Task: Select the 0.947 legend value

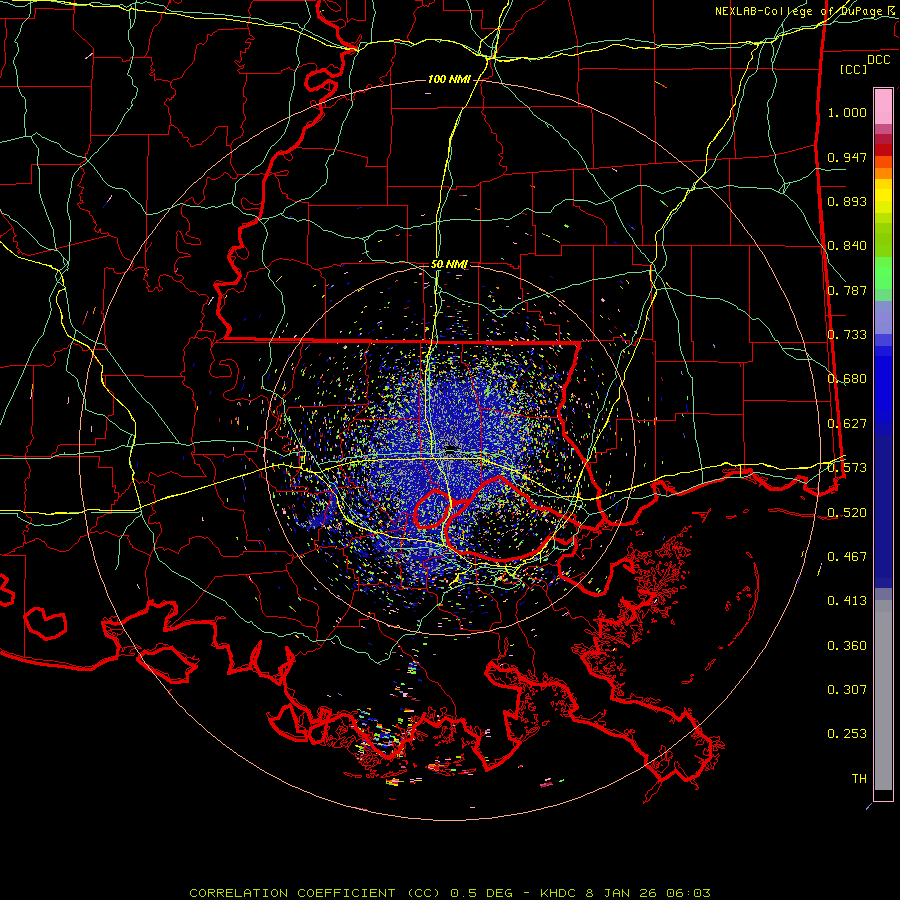Action: (x=847, y=157)
